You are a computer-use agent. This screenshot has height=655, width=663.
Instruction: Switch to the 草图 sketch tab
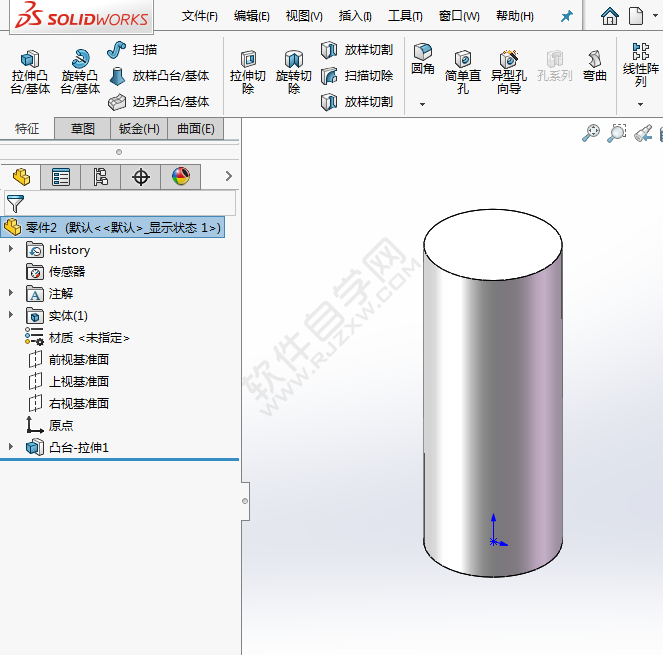pos(82,129)
